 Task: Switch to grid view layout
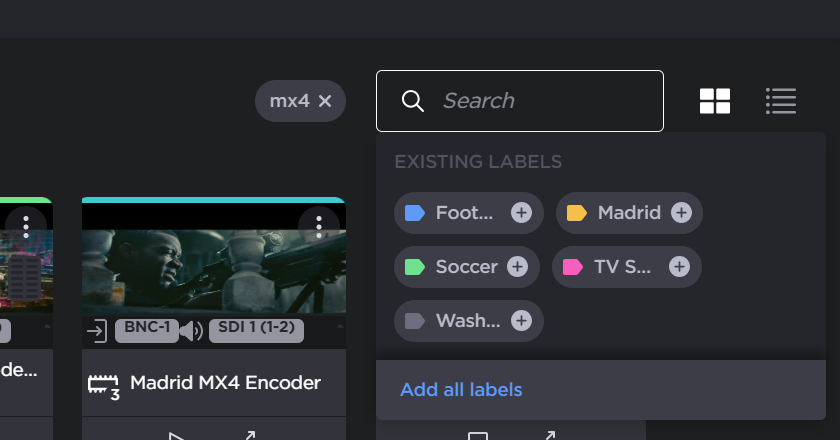[715, 101]
